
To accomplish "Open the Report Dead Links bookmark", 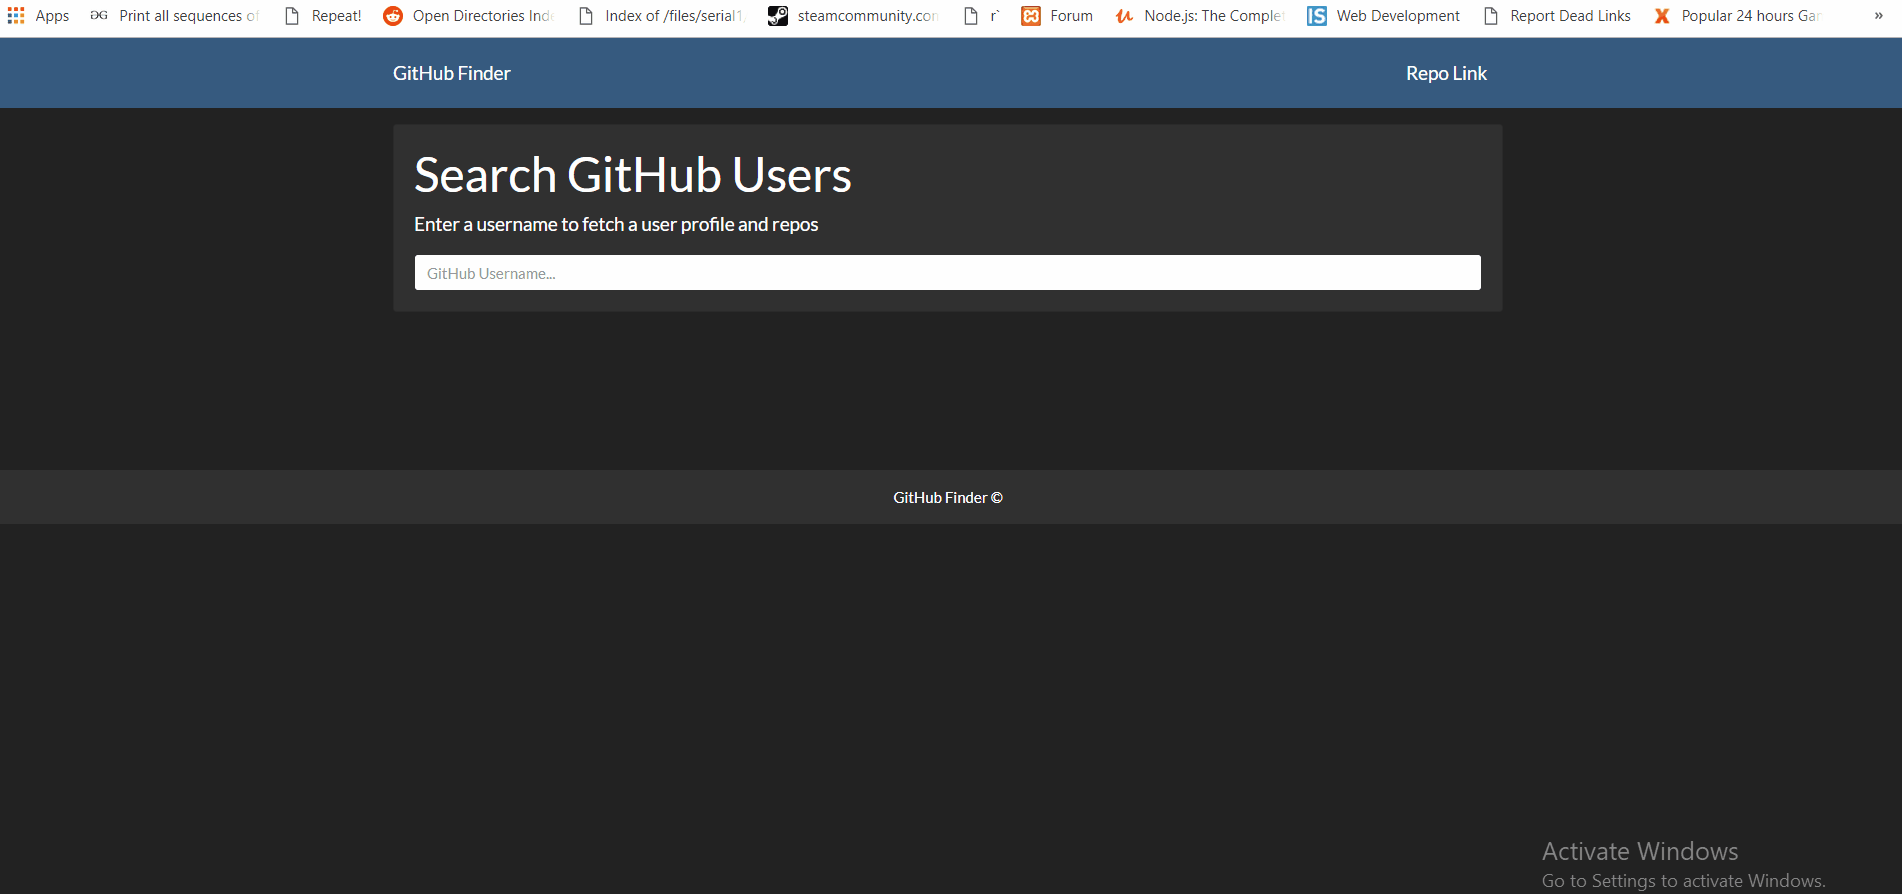I will (x=1557, y=16).
